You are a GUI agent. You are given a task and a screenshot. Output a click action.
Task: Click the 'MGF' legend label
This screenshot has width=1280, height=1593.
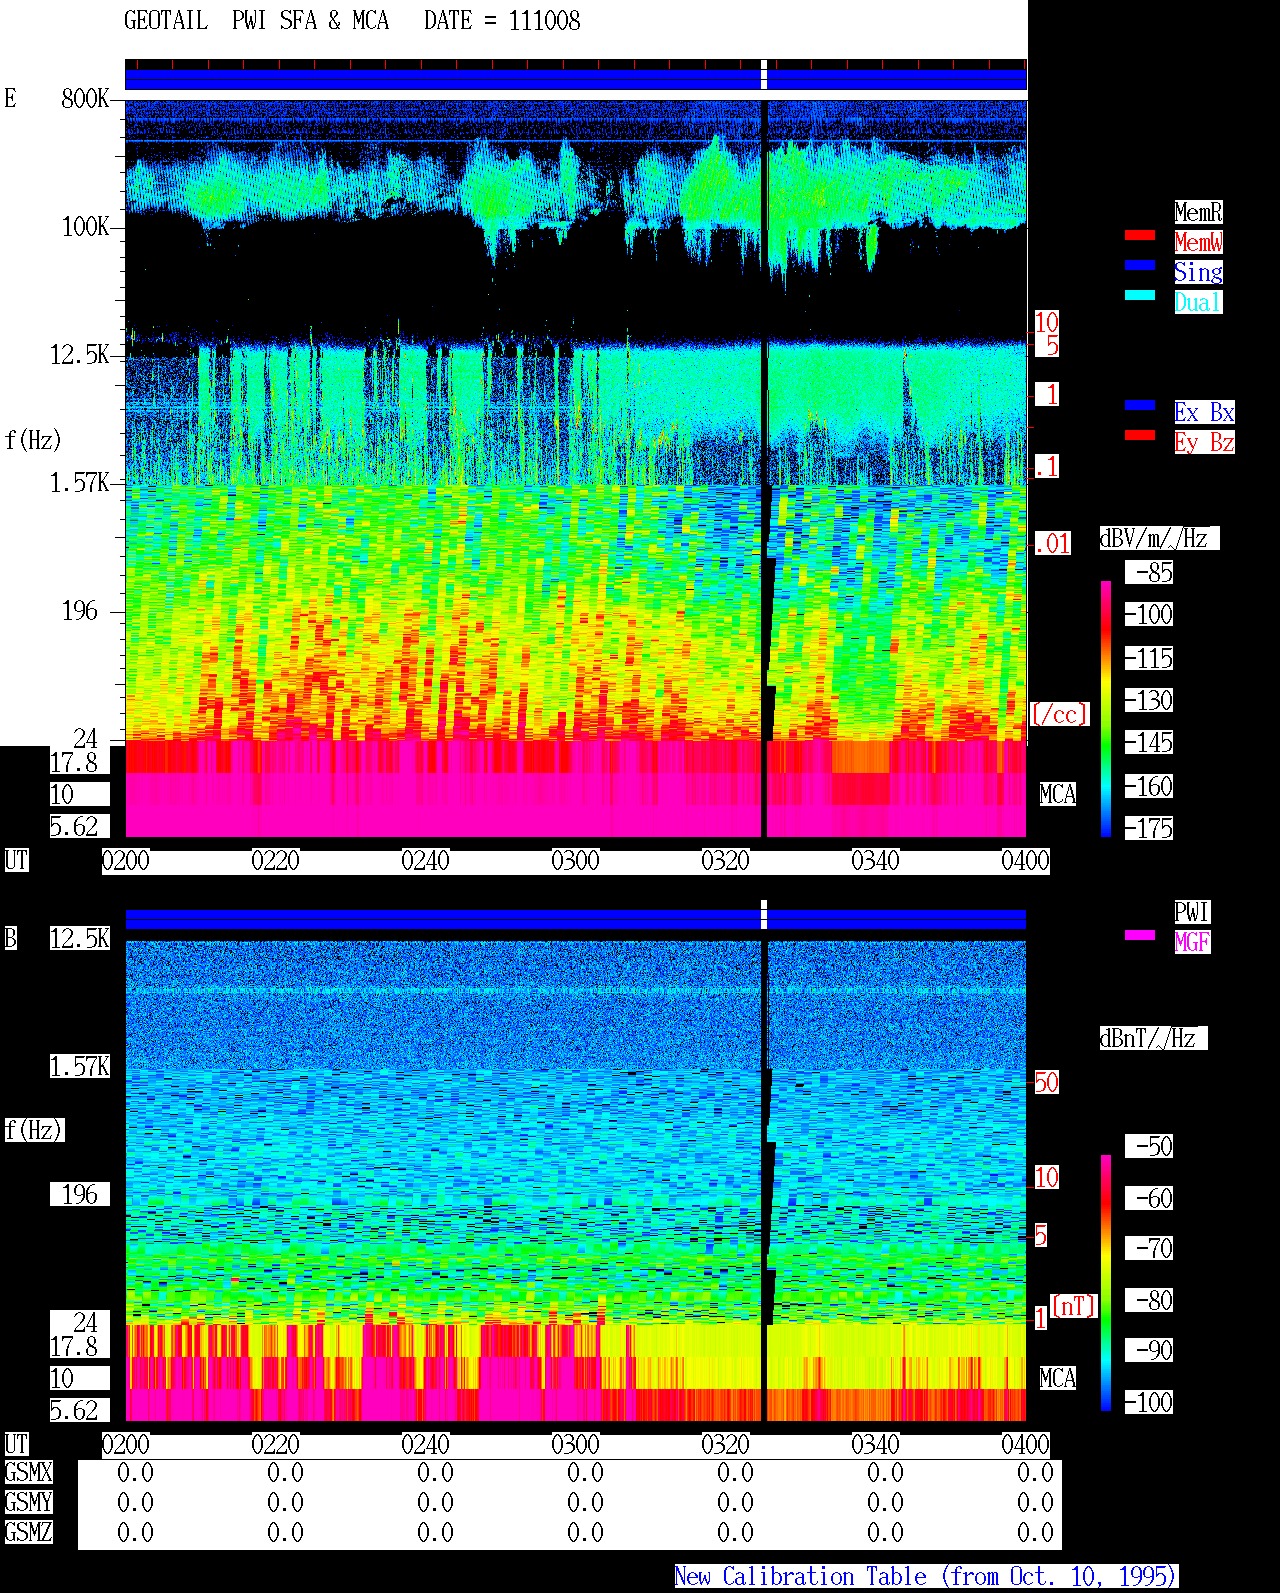click(x=1192, y=942)
